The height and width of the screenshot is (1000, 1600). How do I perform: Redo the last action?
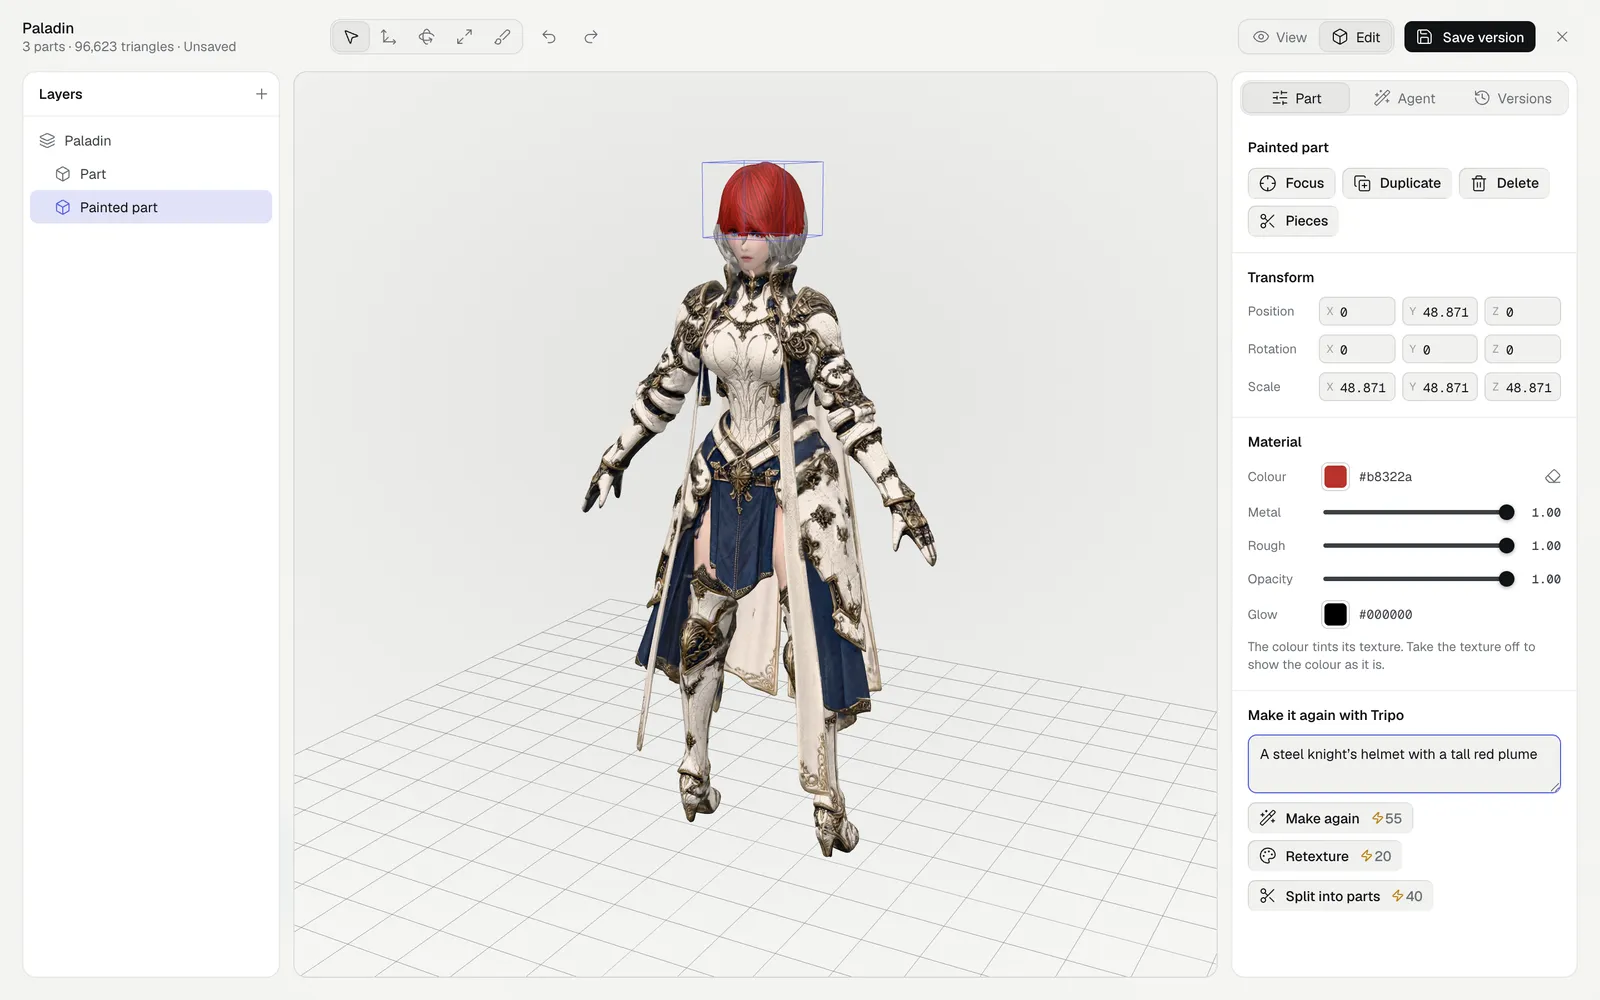pos(591,37)
